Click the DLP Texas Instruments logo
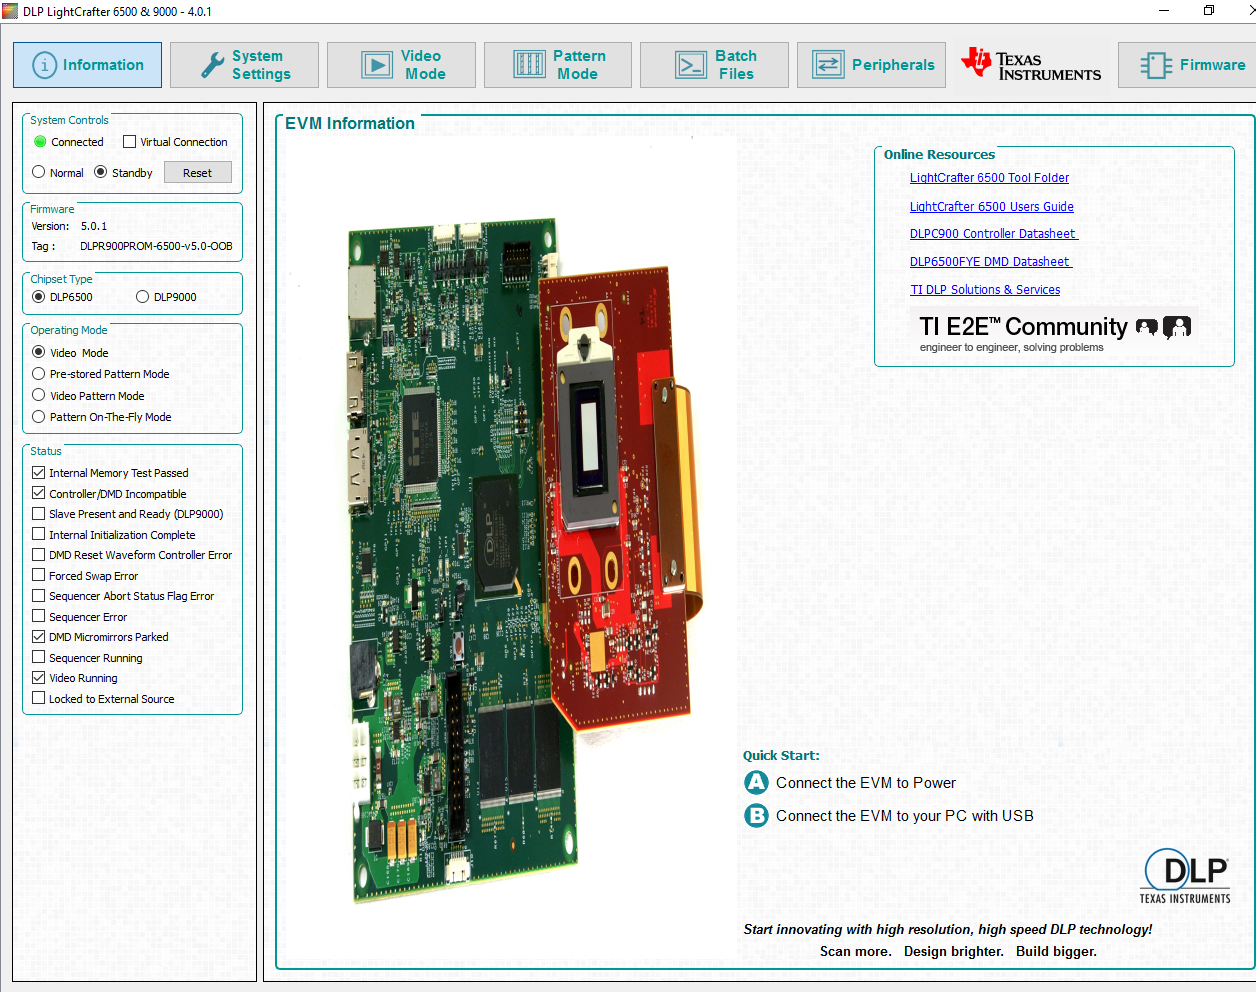 tap(1185, 876)
